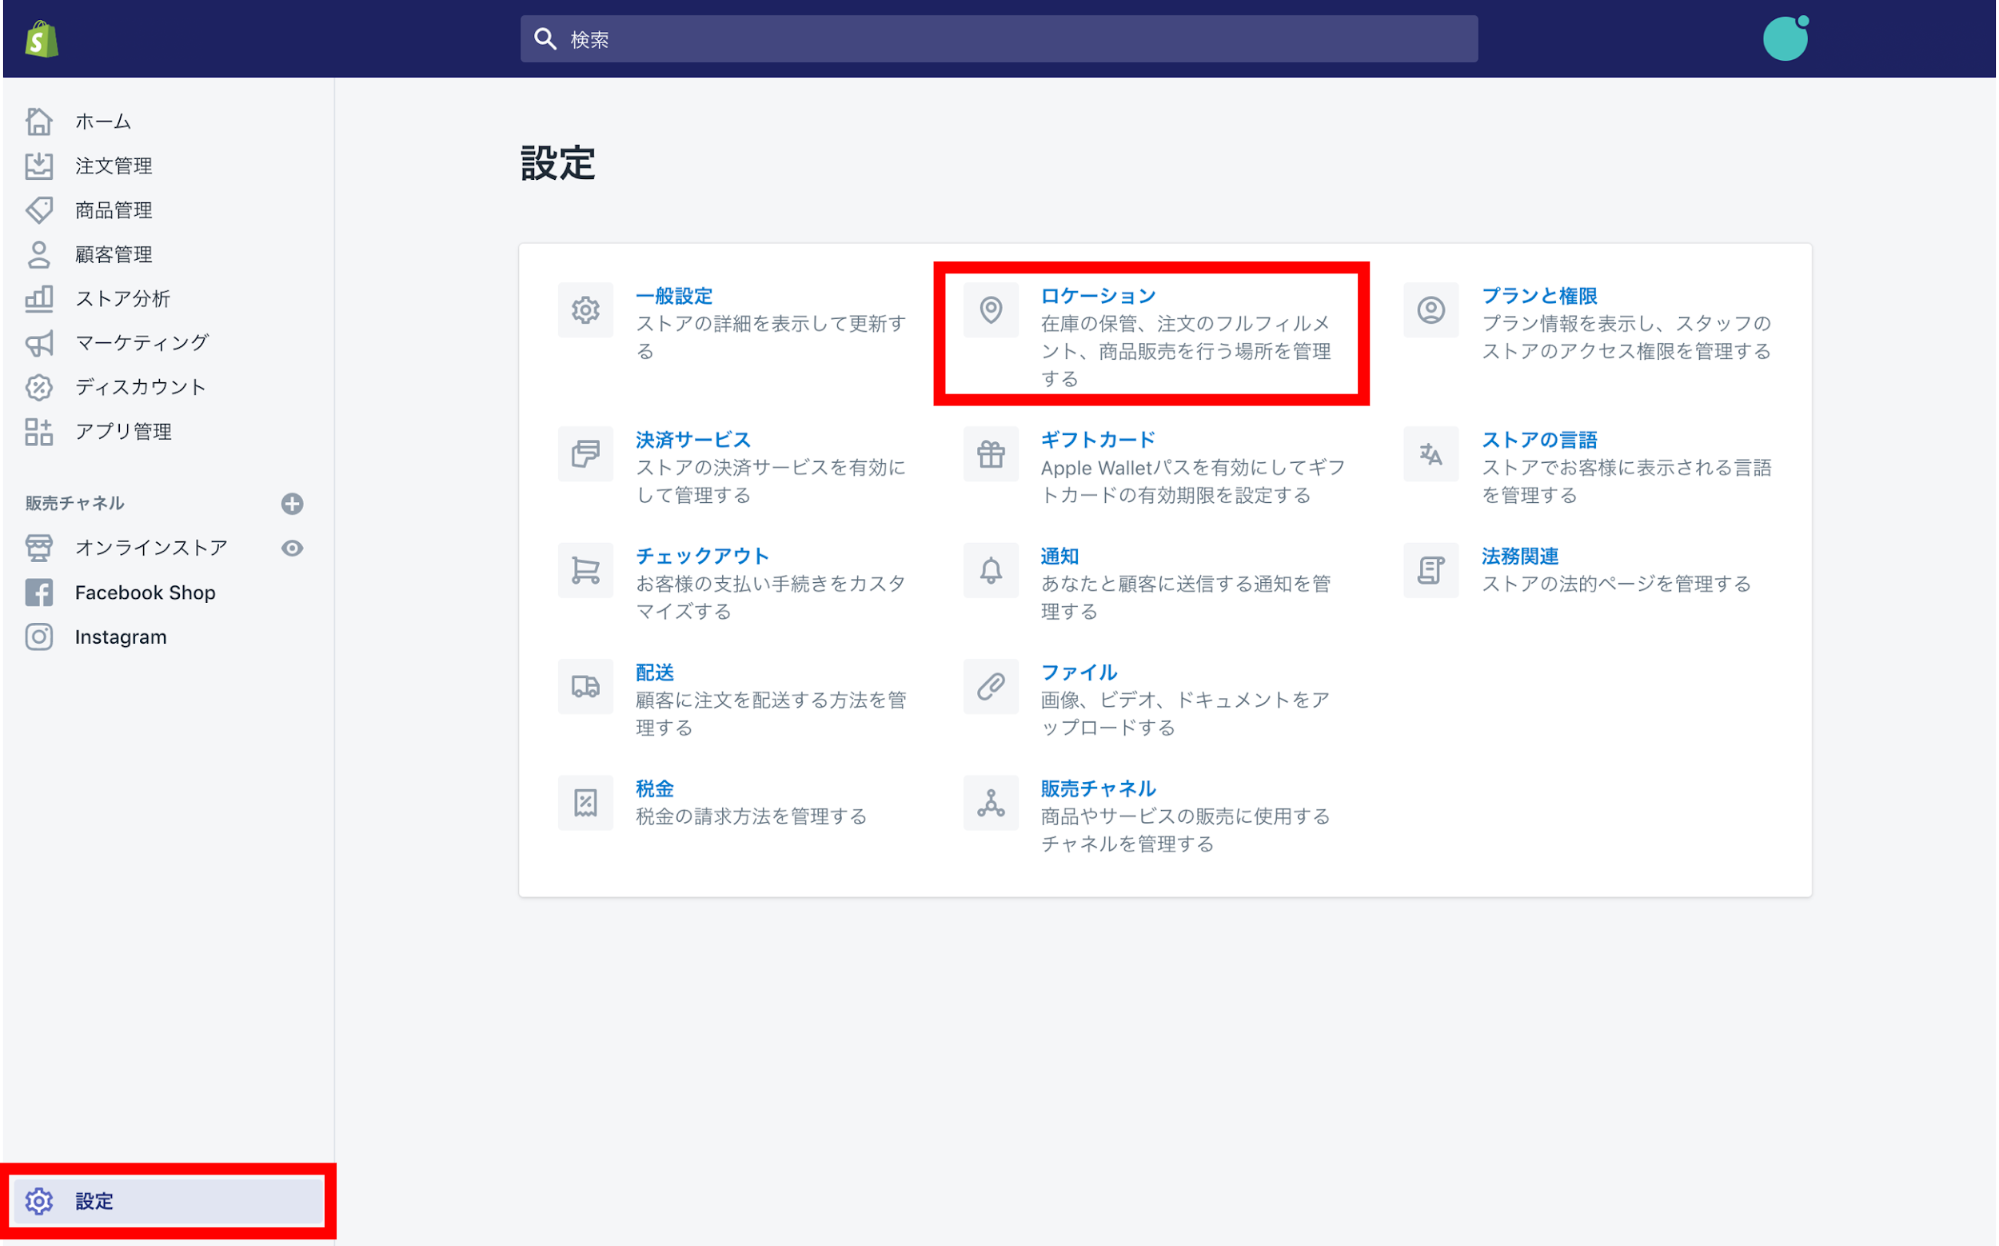The width and height of the screenshot is (1999, 1246).
Task: Click the チェックアウト cart icon
Action: point(586,570)
